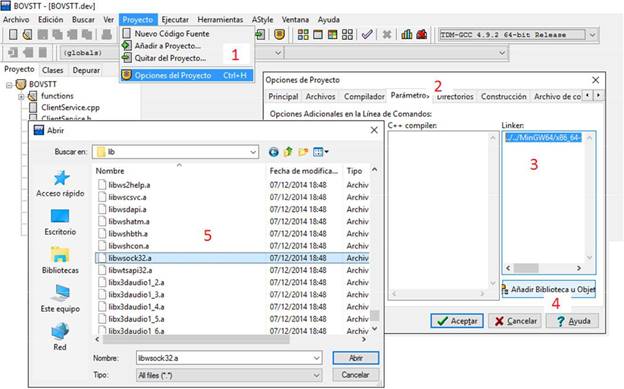Open the Buscar en folder dropdown
The height and width of the screenshot is (389, 624).
click(x=253, y=152)
